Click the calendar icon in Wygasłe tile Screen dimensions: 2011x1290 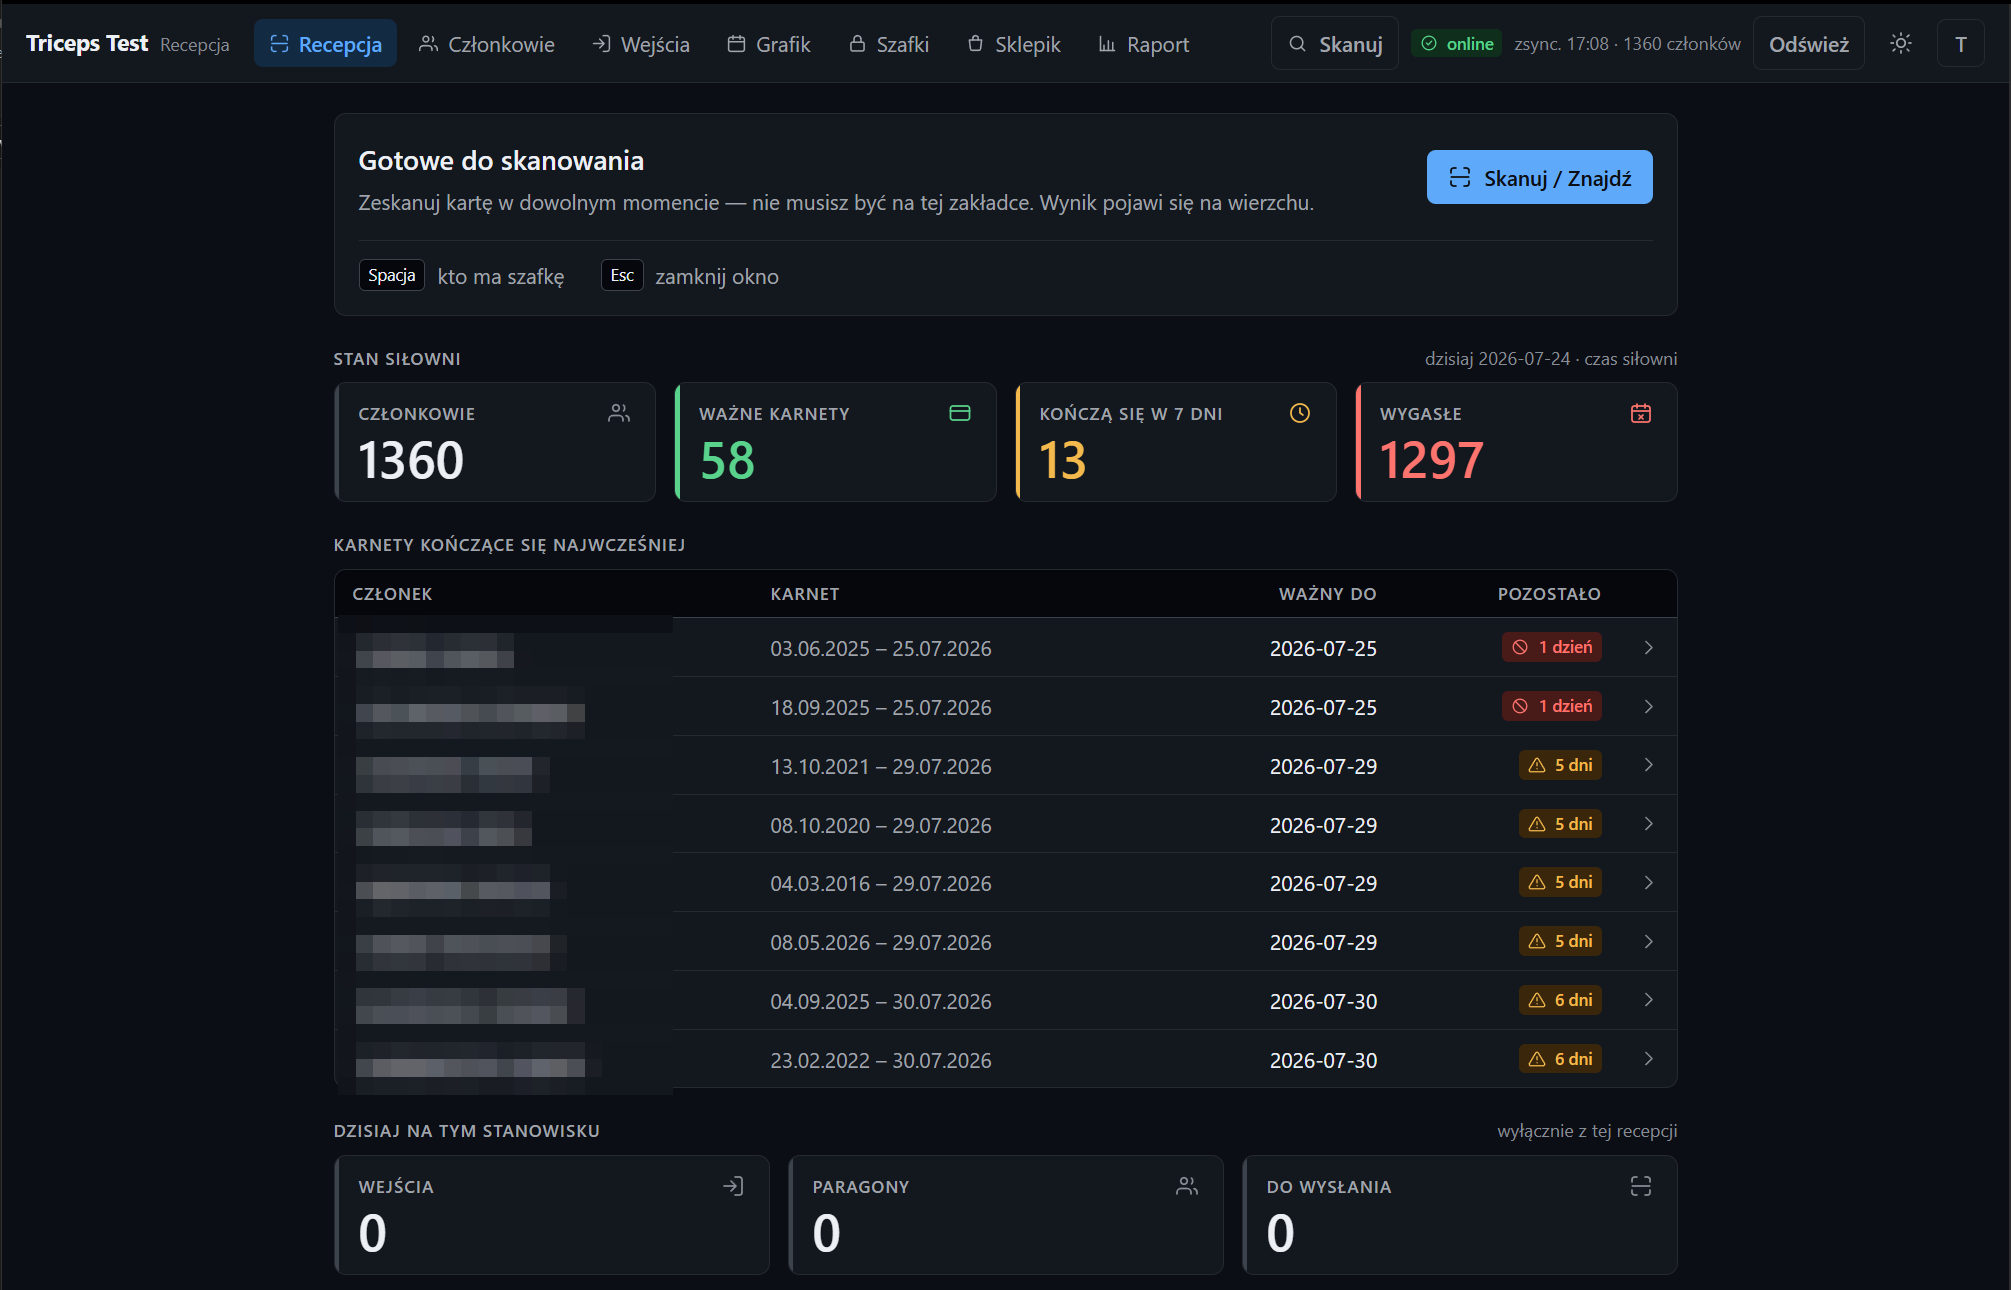(x=1640, y=413)
